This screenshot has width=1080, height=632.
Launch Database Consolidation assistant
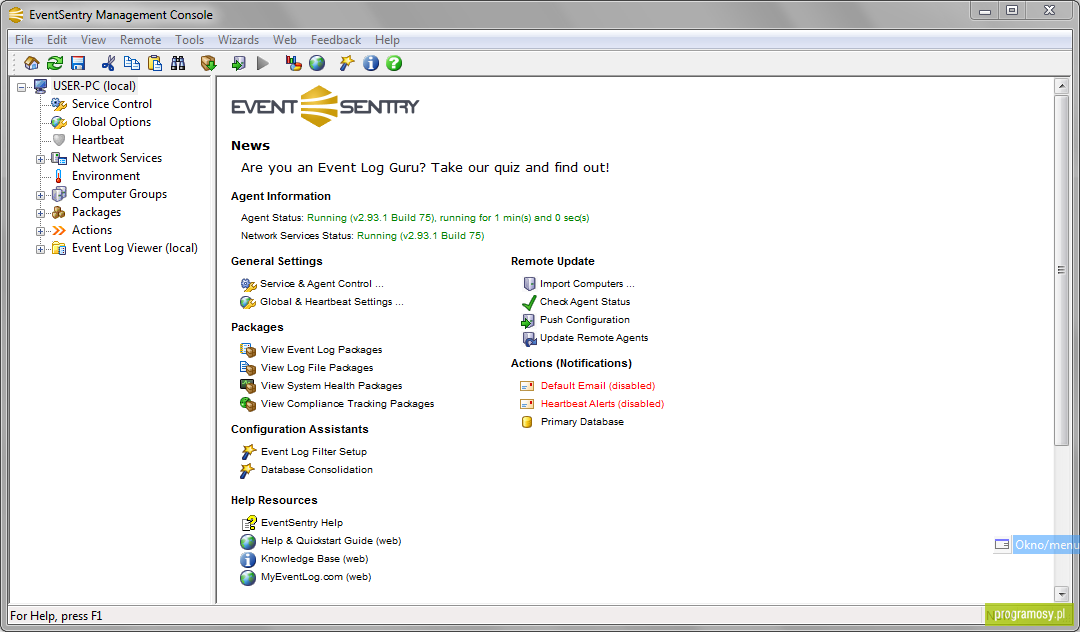(x=316, y=470)
